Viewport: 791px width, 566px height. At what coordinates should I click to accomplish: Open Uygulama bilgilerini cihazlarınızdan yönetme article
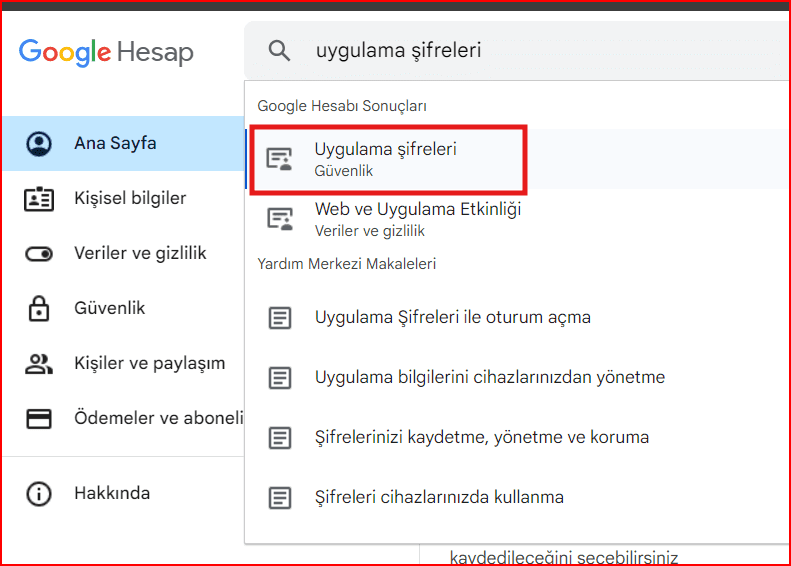point(489,378)
